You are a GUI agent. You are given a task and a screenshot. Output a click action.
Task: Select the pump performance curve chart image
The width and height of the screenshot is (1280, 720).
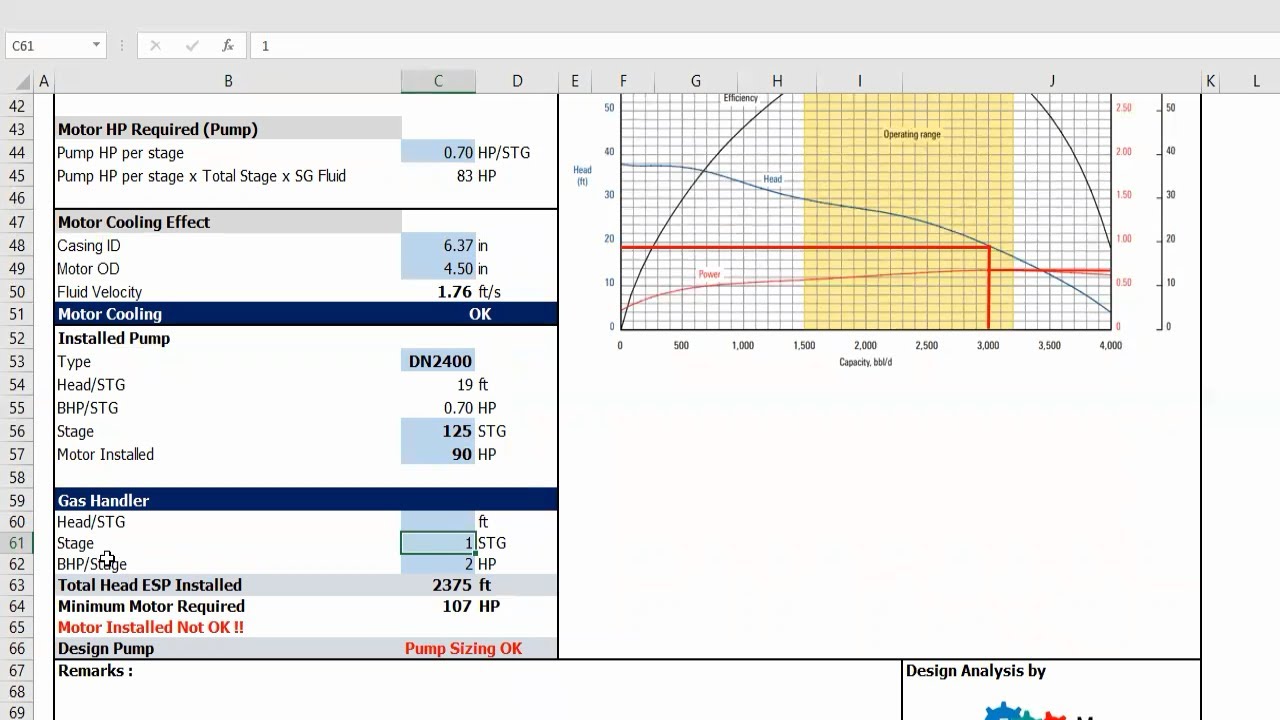[x=875, y=230]
